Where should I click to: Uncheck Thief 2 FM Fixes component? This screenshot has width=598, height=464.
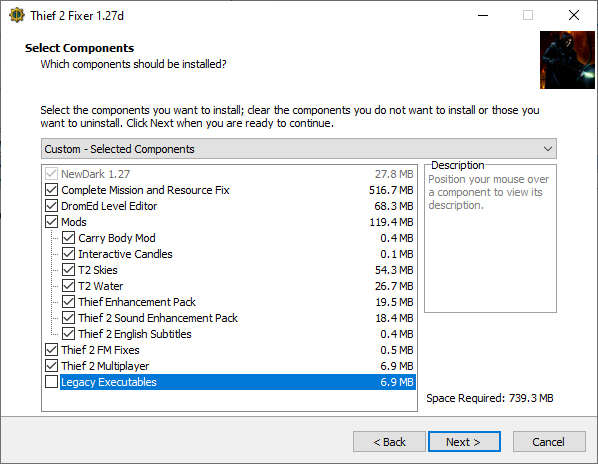[51, 350]
